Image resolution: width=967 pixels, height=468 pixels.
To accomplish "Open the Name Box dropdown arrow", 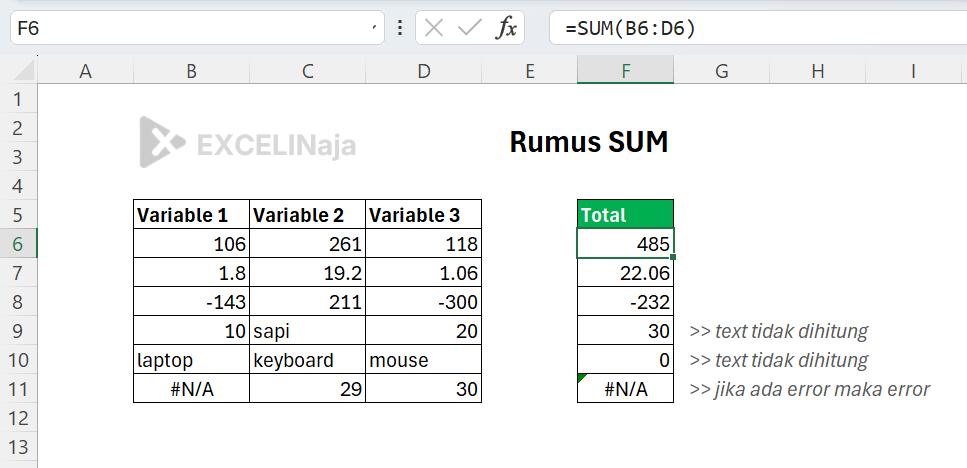I will [374, 28].
